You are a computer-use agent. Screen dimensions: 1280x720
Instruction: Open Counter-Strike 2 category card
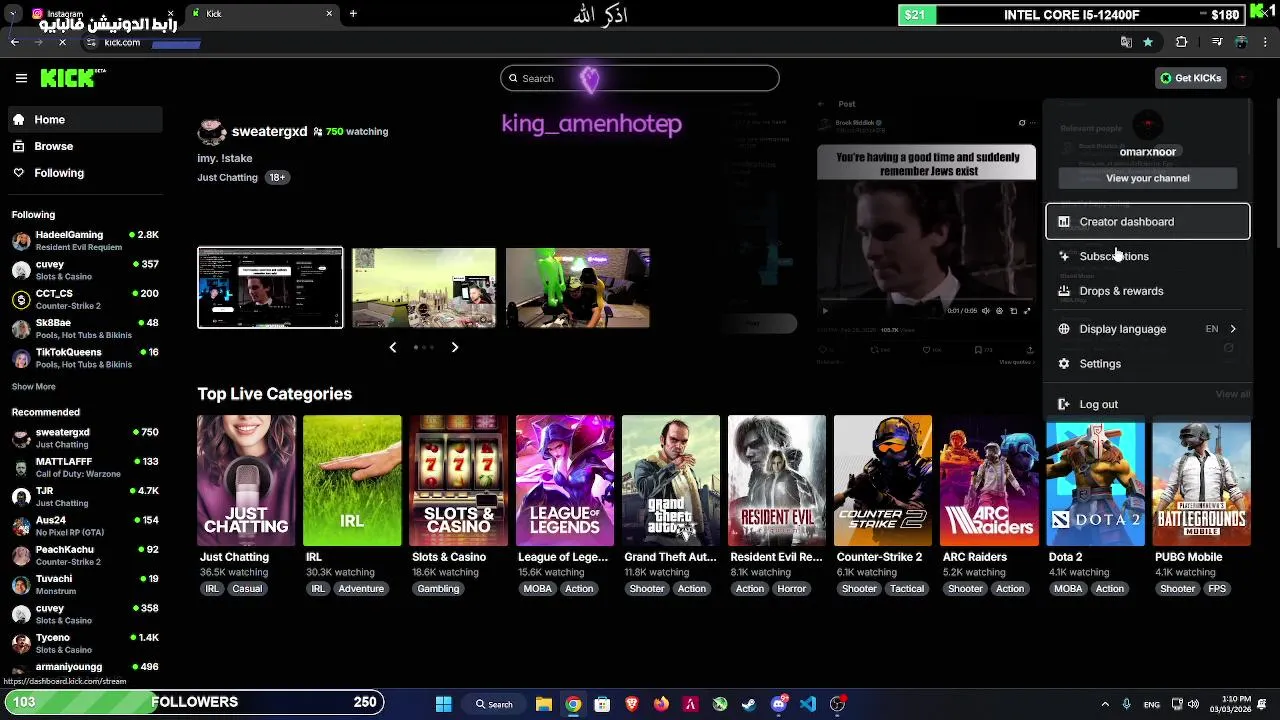(882, 481)
